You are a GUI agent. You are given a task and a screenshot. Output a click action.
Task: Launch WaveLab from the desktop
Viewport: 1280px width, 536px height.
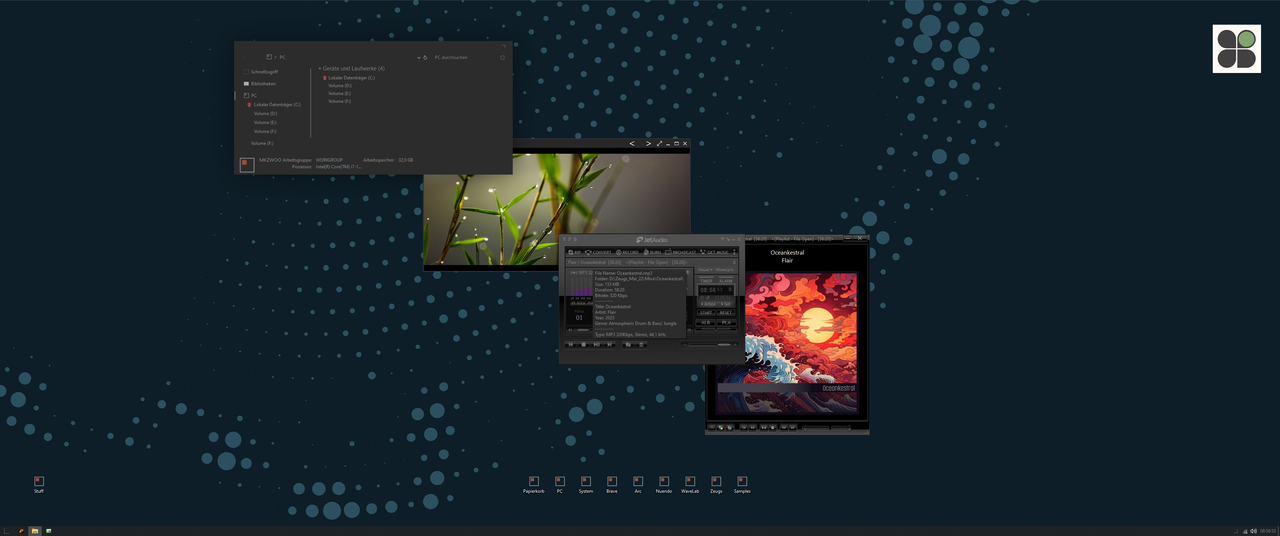(690, 485)
